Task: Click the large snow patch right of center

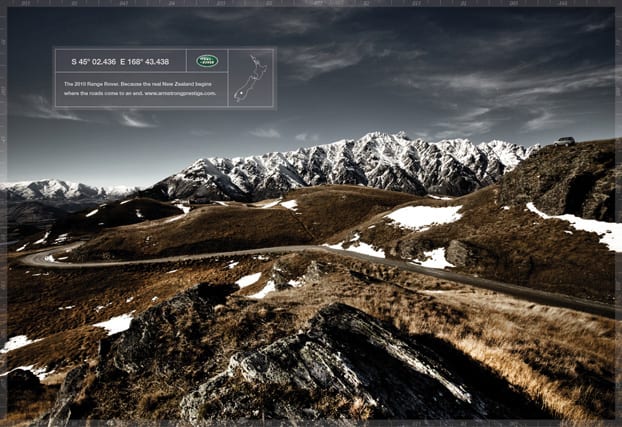Action: coord(424,217)
